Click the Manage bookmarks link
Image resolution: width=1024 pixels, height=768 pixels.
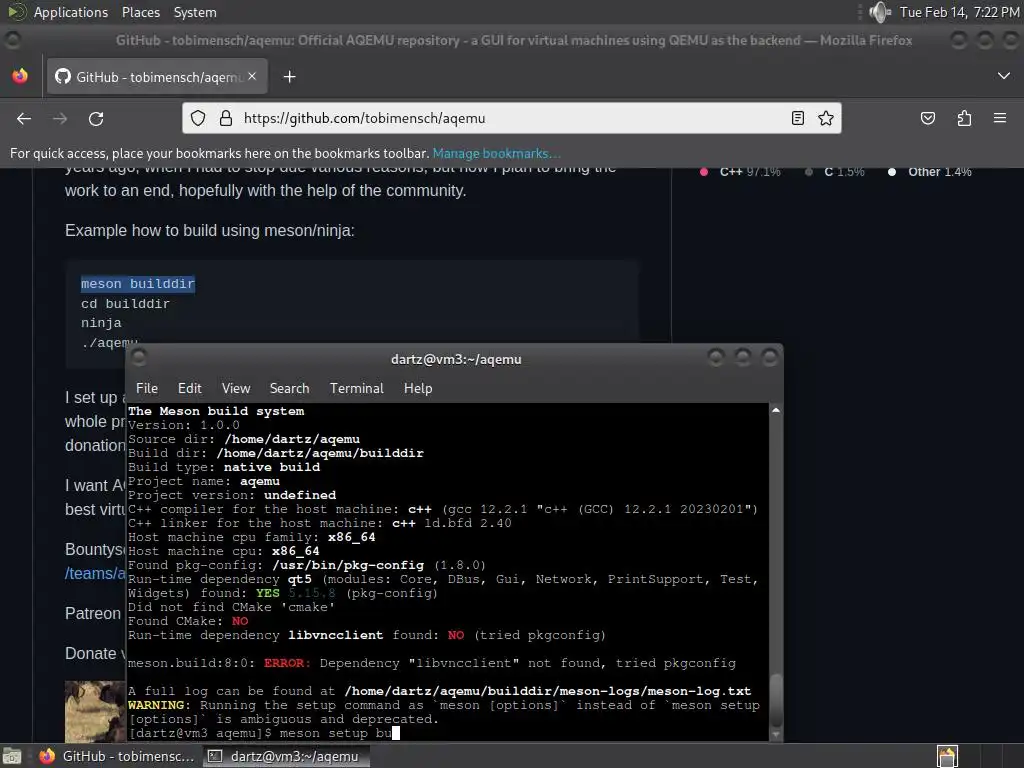496,153
